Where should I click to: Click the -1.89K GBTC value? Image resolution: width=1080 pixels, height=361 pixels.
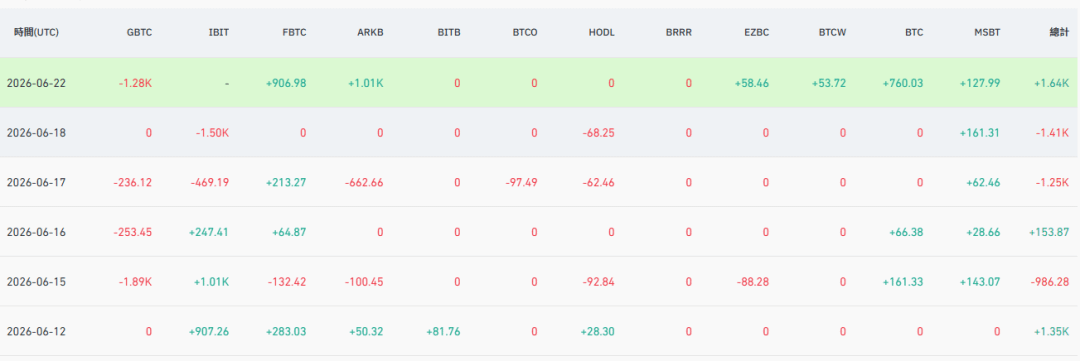(135, 282)
